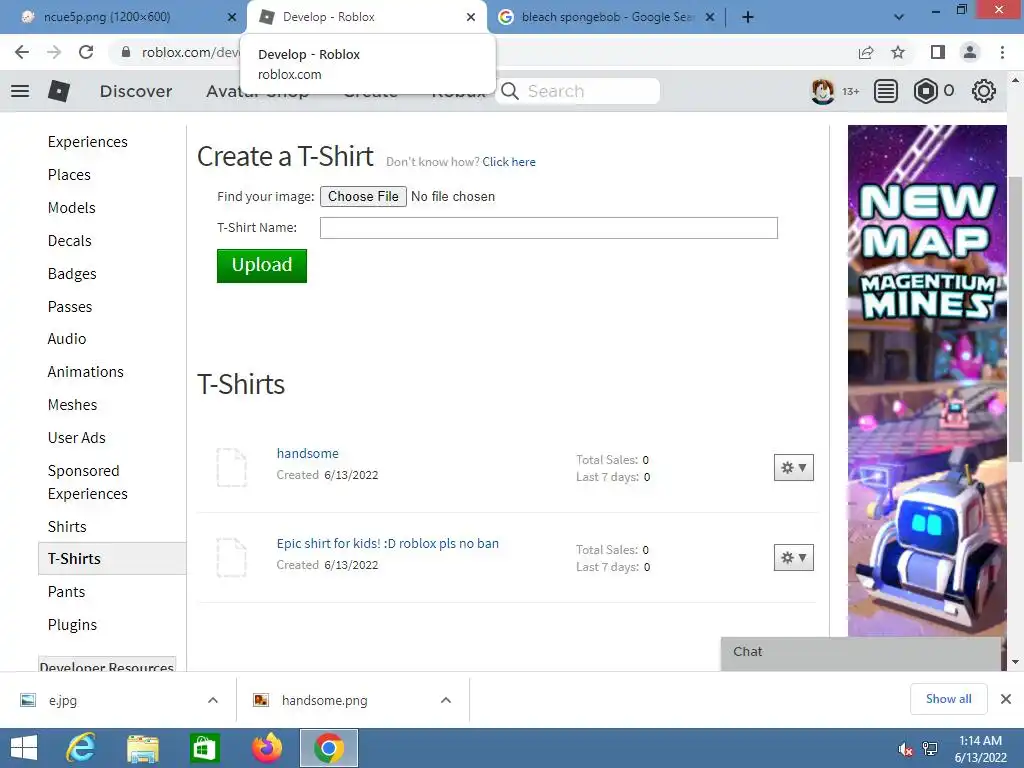This screenshot has width=1024, height=768.
Task: Close the ncue5p.png tab
Action: coord(232,17)
